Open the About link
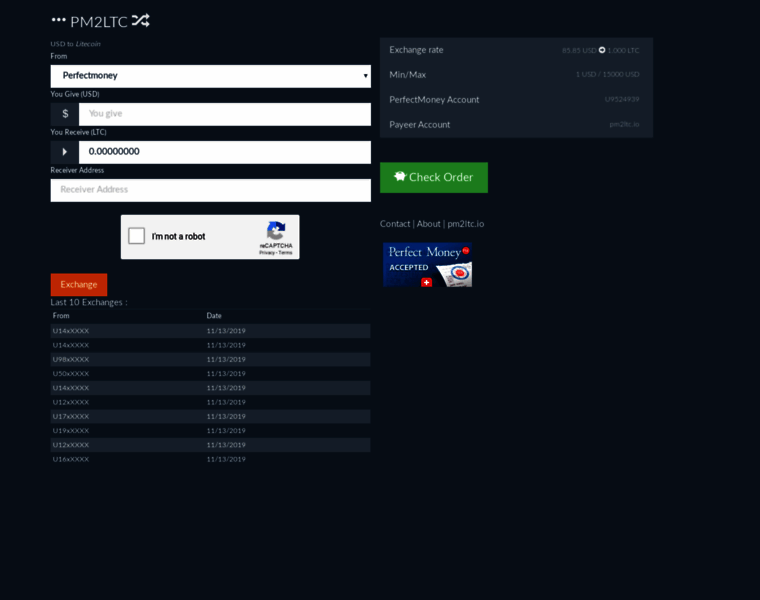 [428, 224]
